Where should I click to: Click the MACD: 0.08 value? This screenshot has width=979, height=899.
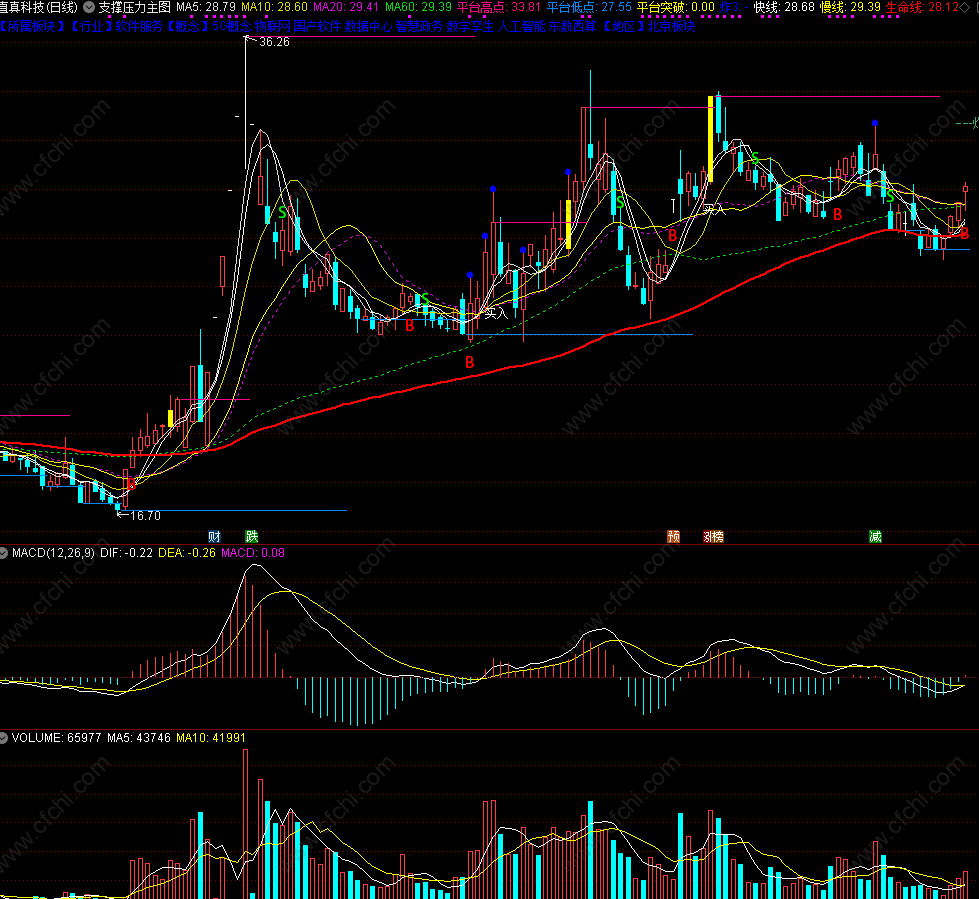(253, 553)
